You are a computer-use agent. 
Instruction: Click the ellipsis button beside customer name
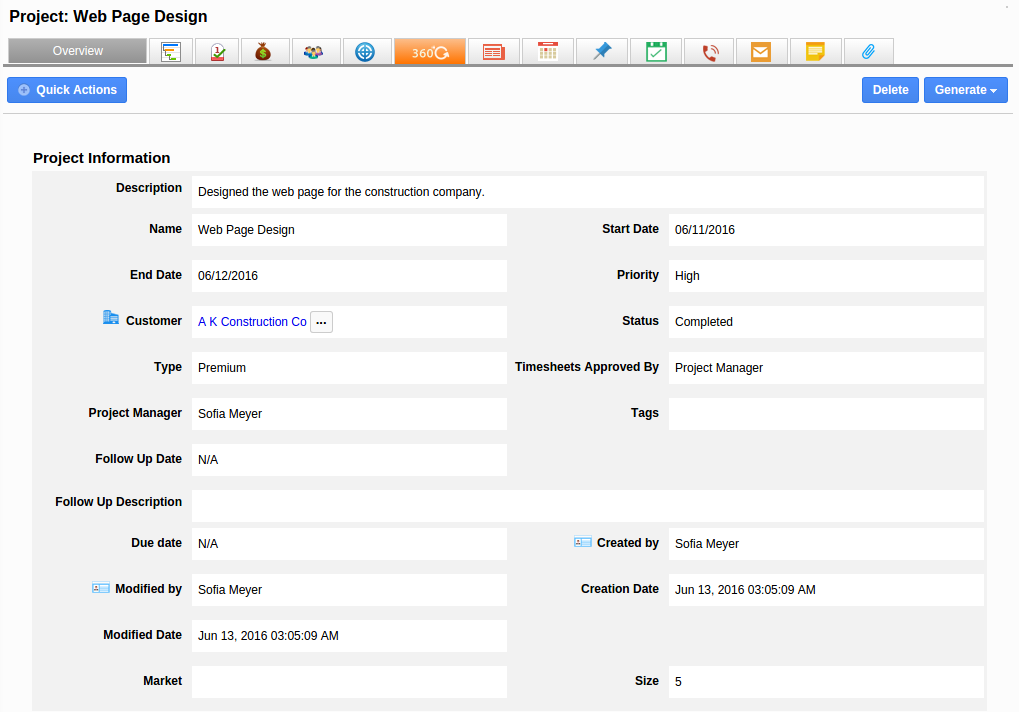pos(321,322)
